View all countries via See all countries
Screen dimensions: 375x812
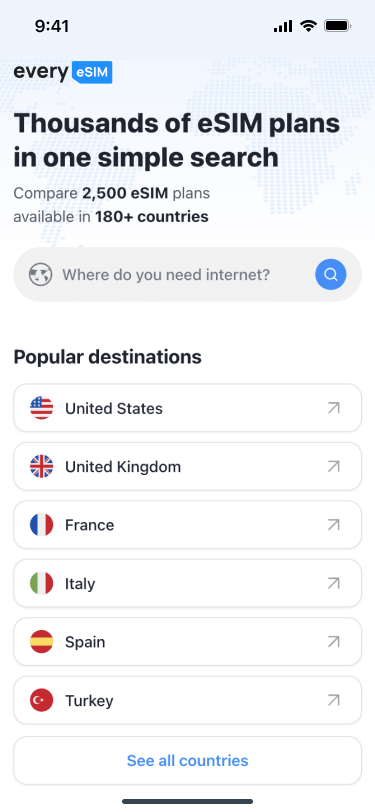pyautogui.click(x=188, y=761)
